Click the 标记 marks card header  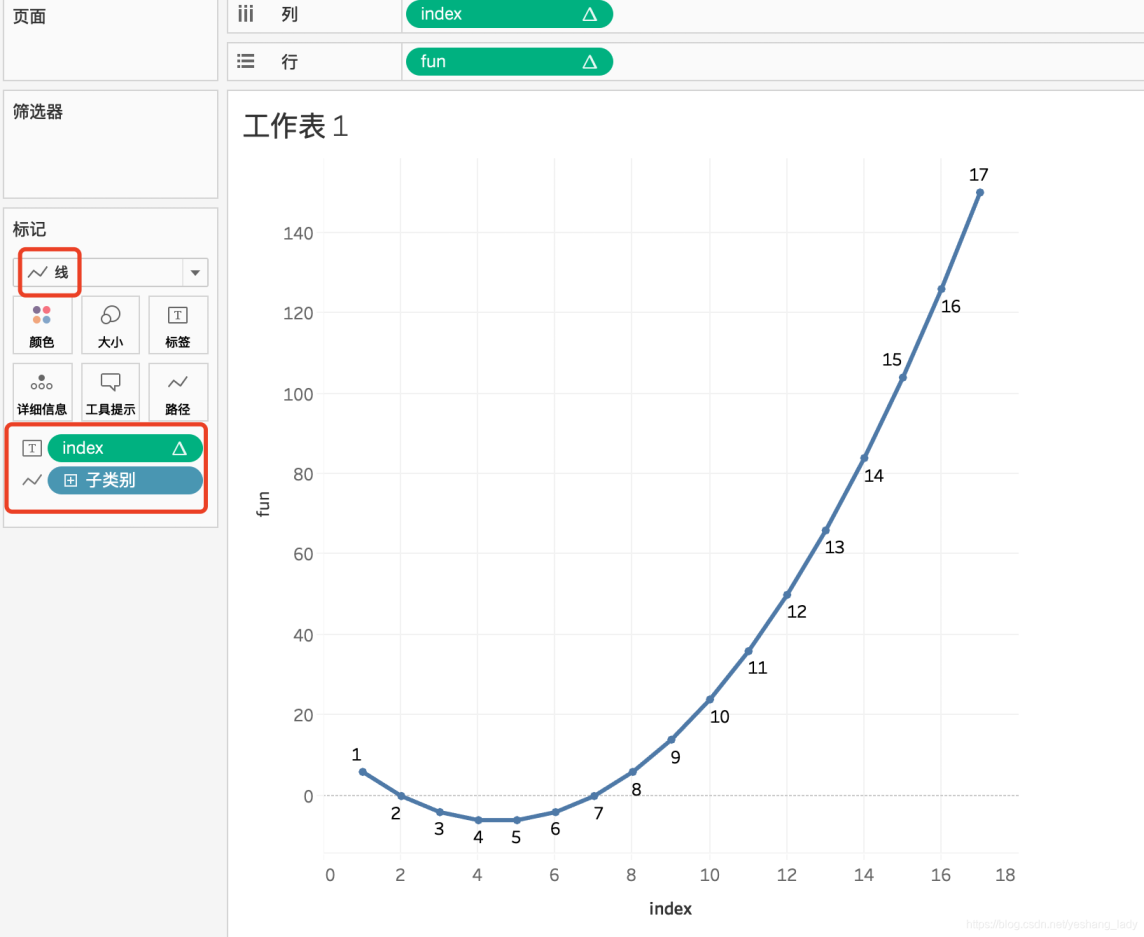pos(29,229)
